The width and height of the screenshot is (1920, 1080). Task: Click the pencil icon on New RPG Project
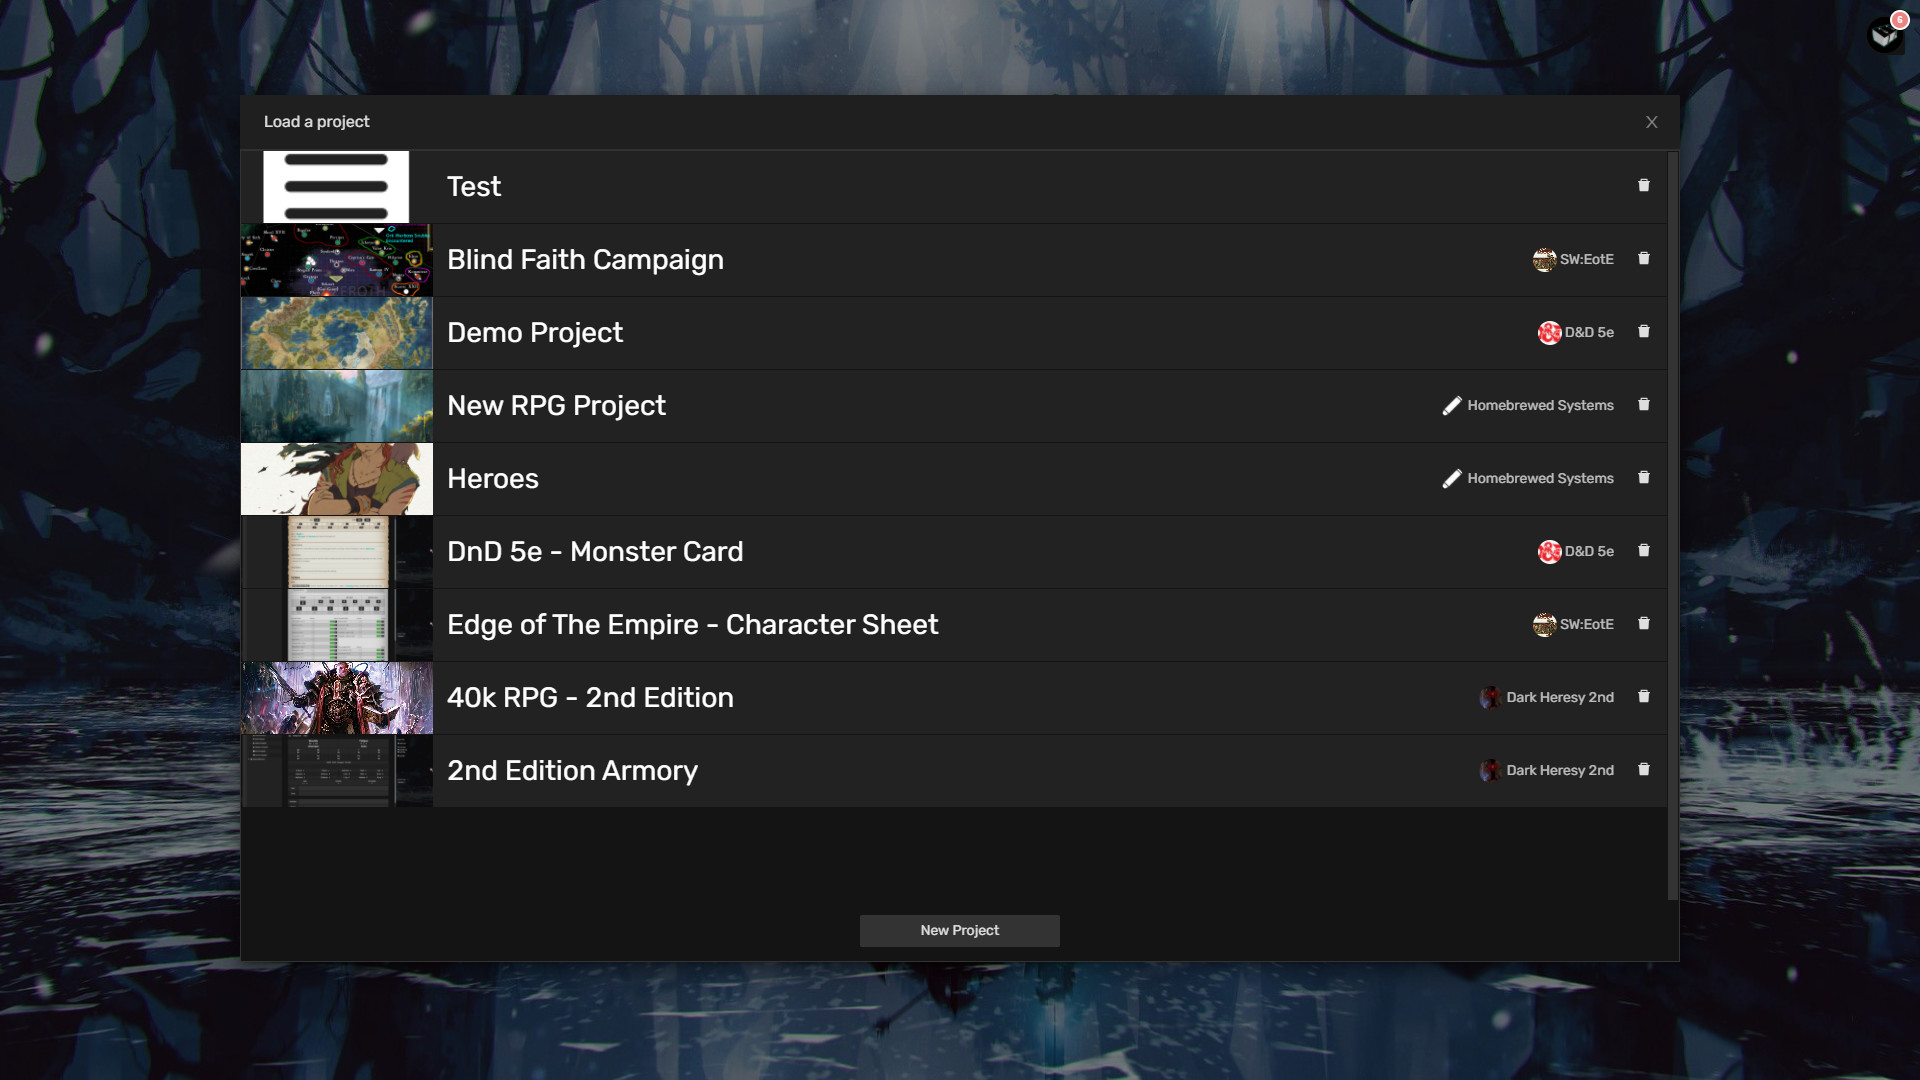(1452, 405)
